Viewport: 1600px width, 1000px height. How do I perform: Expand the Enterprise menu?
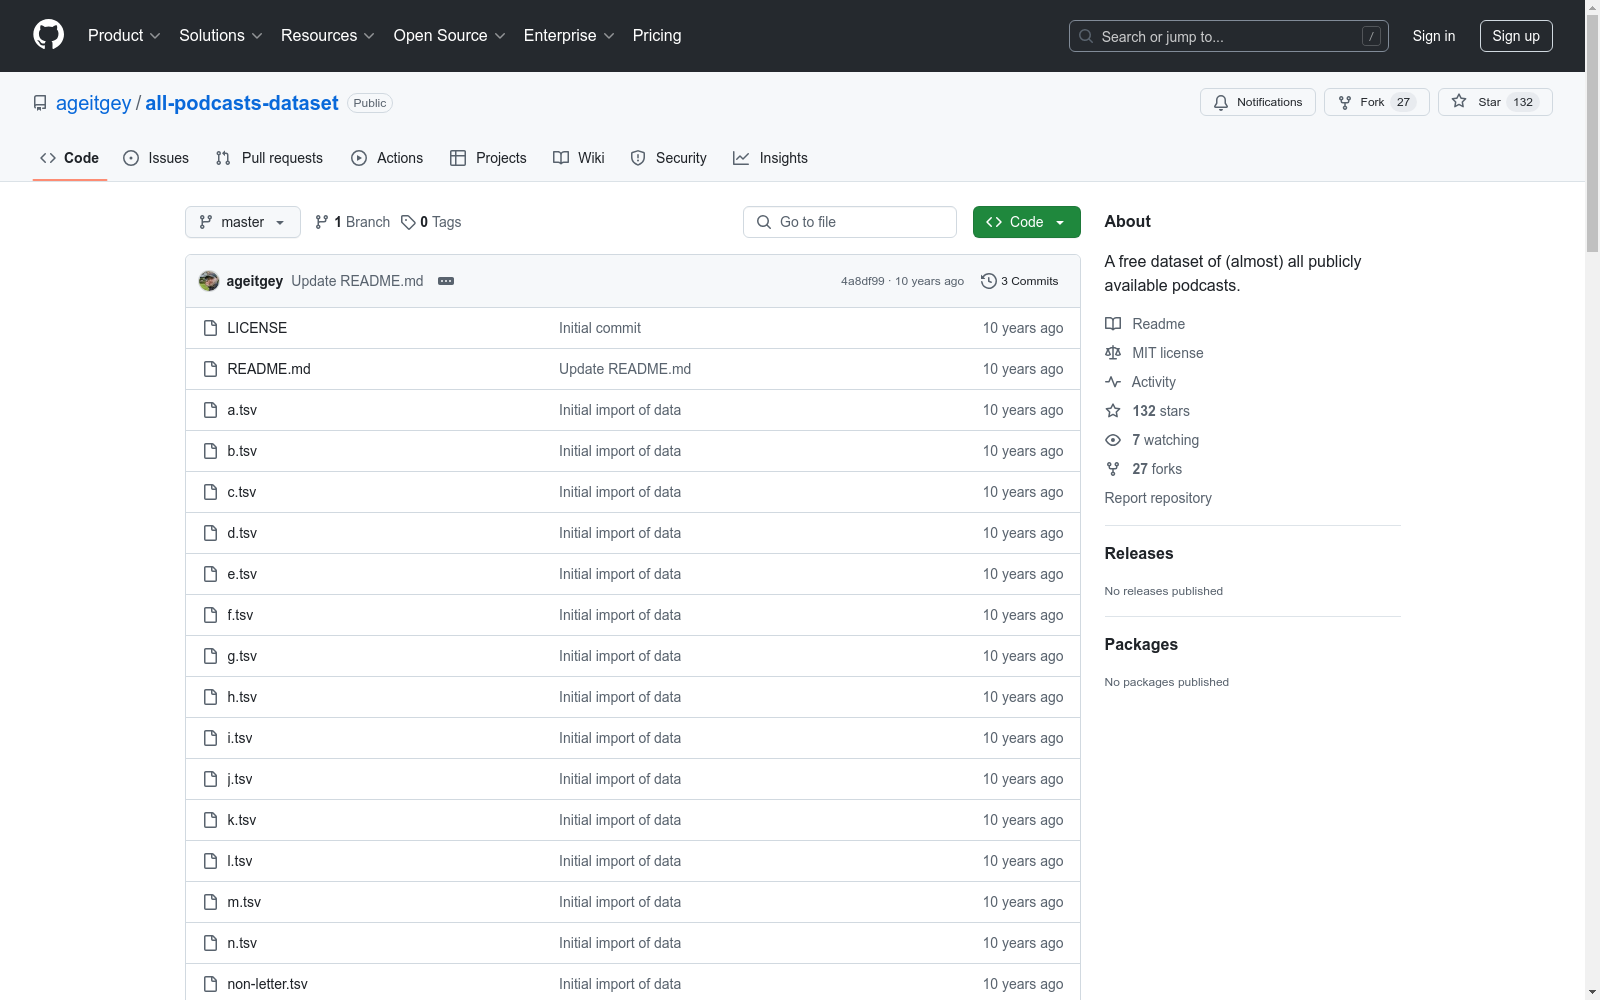point(569,36)
